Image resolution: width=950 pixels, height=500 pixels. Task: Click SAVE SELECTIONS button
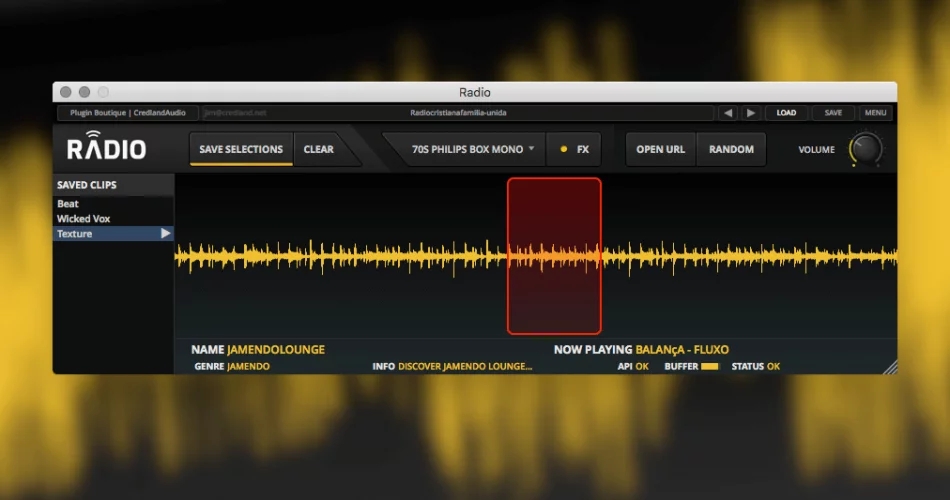pos(241,149)
